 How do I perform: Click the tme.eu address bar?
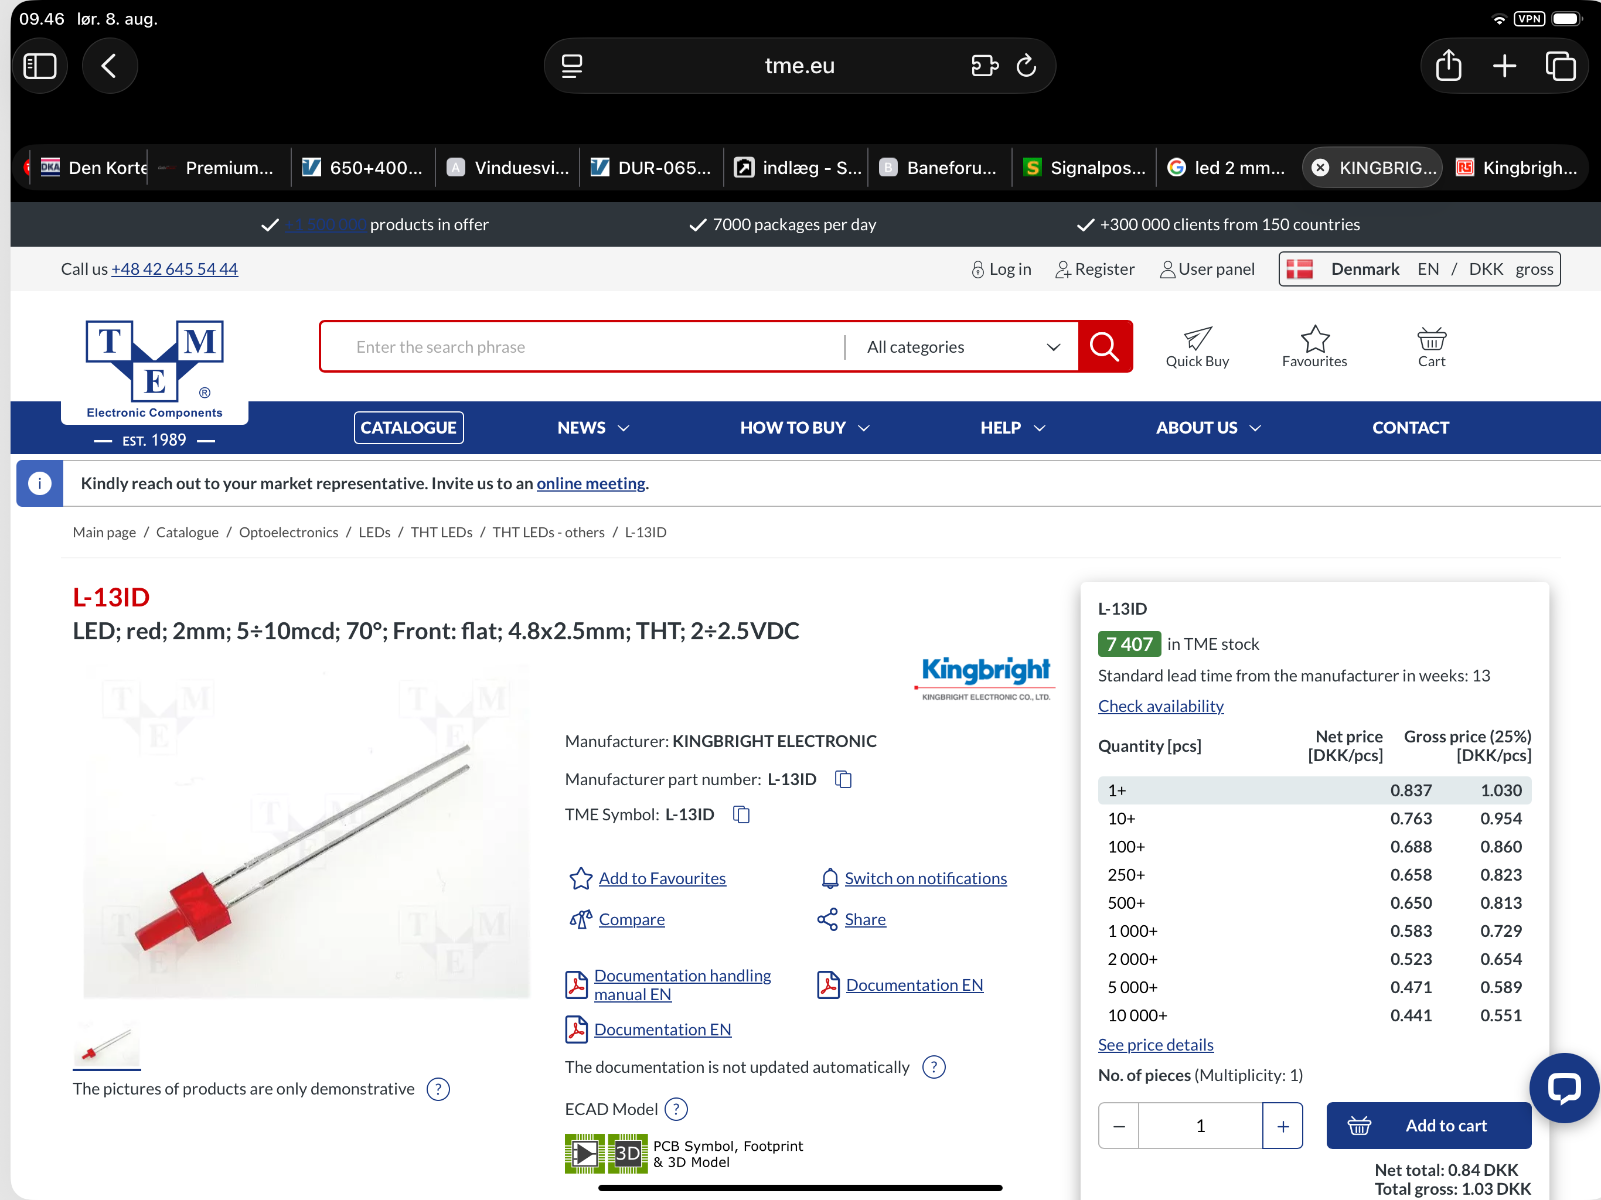tap(799, 66)
